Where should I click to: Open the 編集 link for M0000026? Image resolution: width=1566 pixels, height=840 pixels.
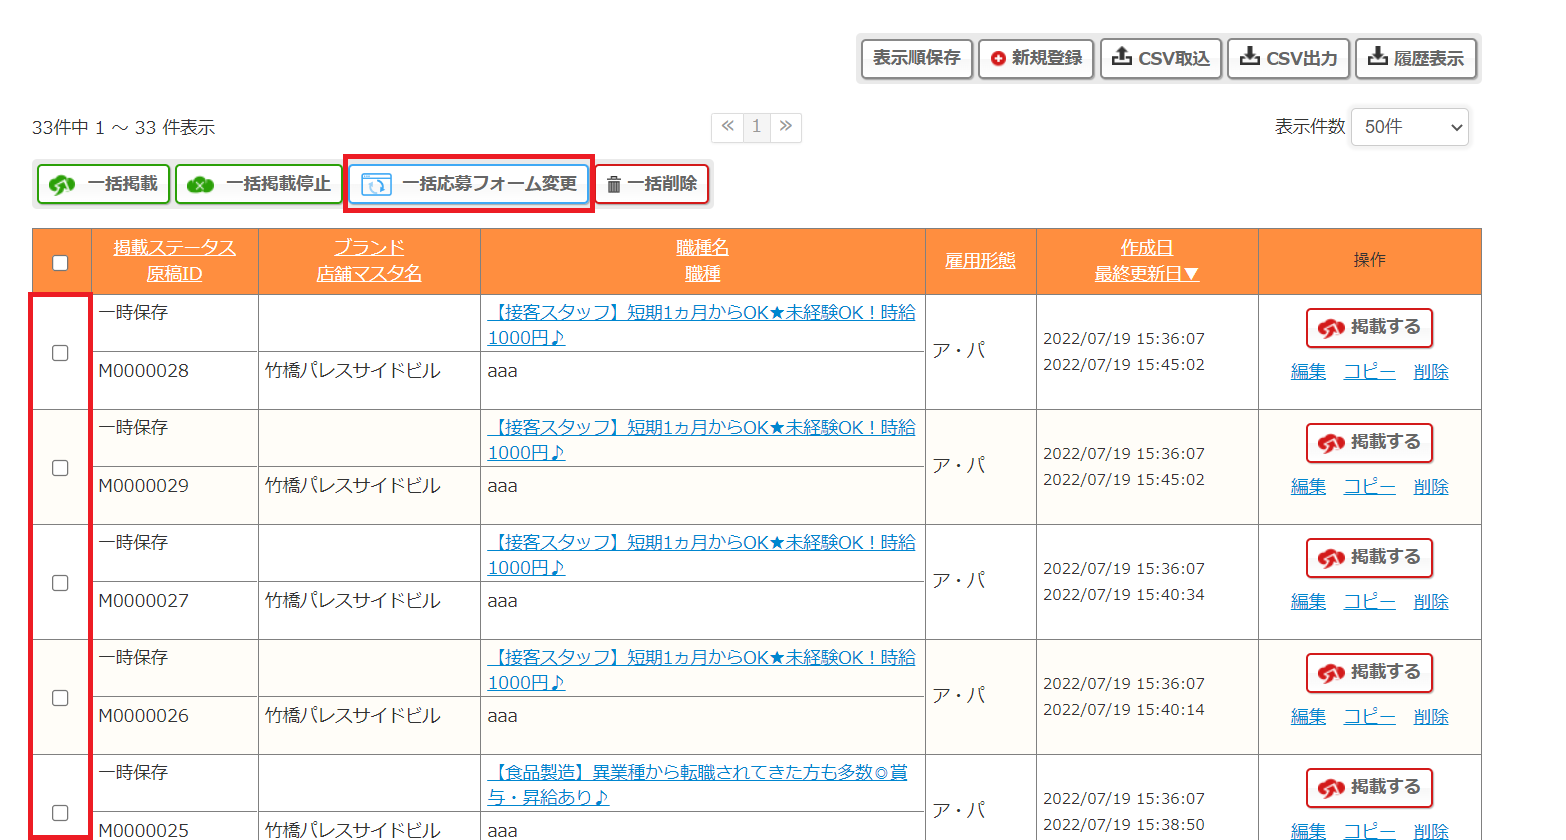(x=1308, y=716)
